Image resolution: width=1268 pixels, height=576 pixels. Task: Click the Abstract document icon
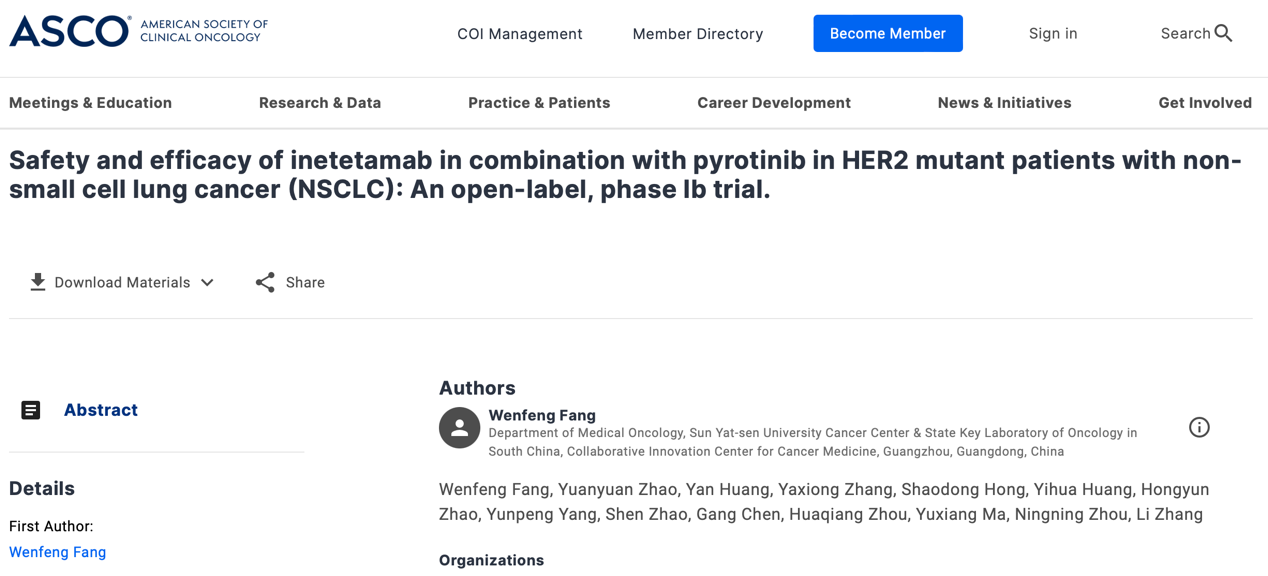31,410
